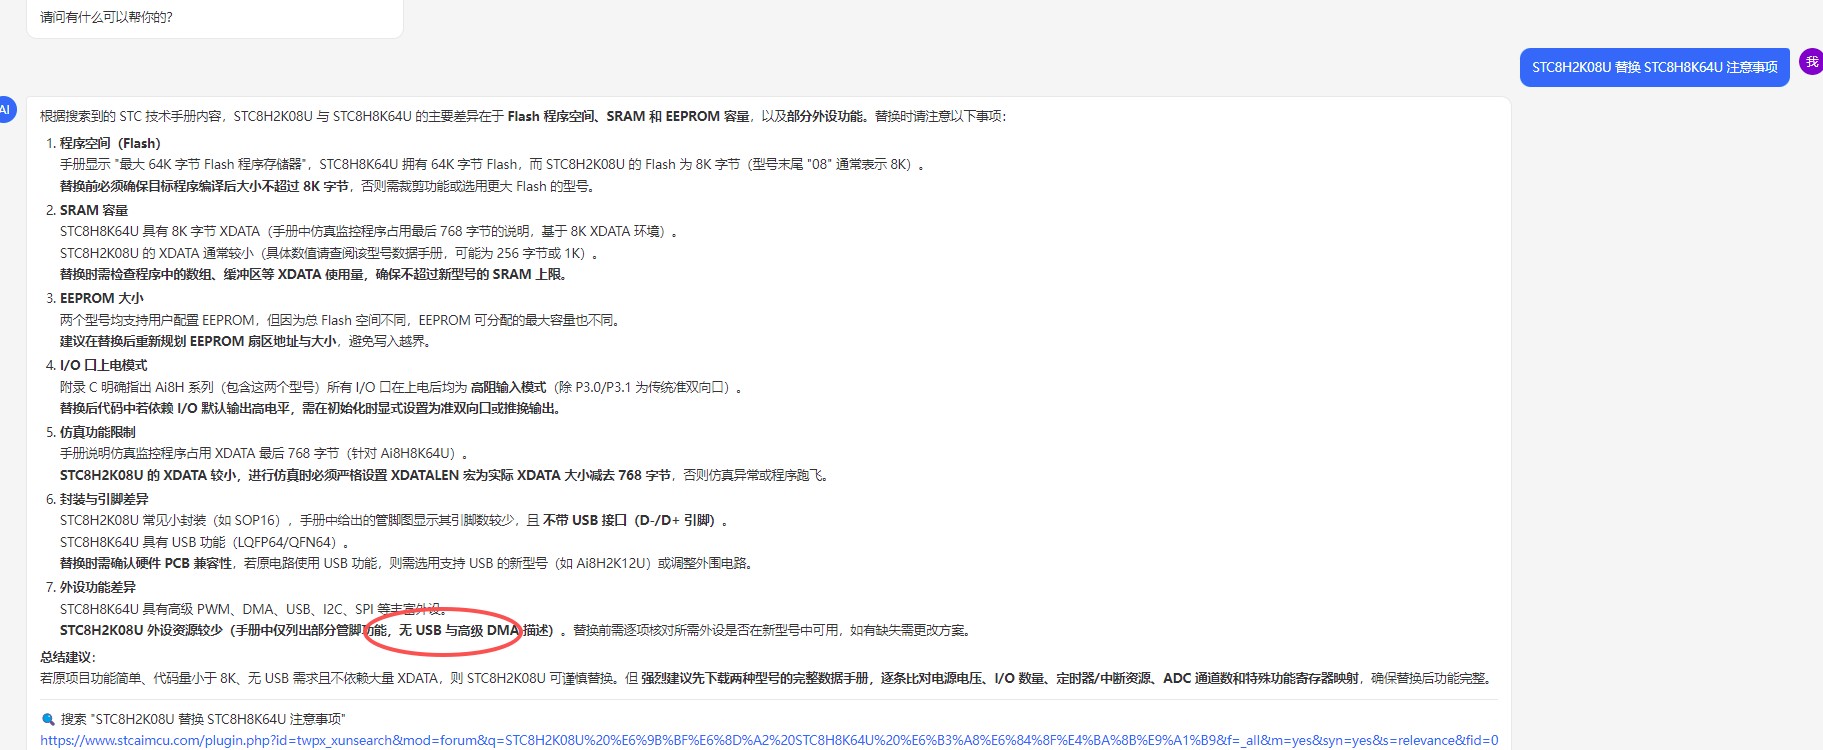Click the line "替换后代码中若依赖 I/O 默认输出高电平"
Screen dimensions: 1823x750
[312, 408]
